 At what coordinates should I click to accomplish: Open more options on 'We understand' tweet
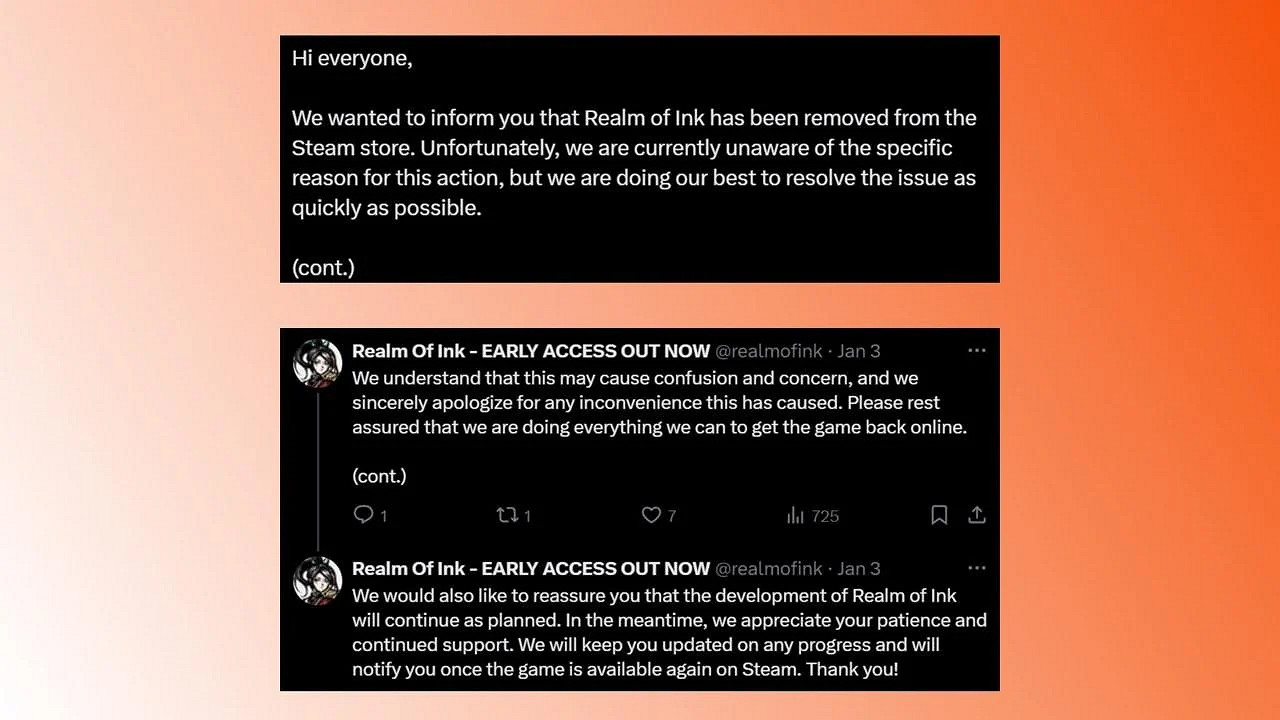(x=977, y=351)
